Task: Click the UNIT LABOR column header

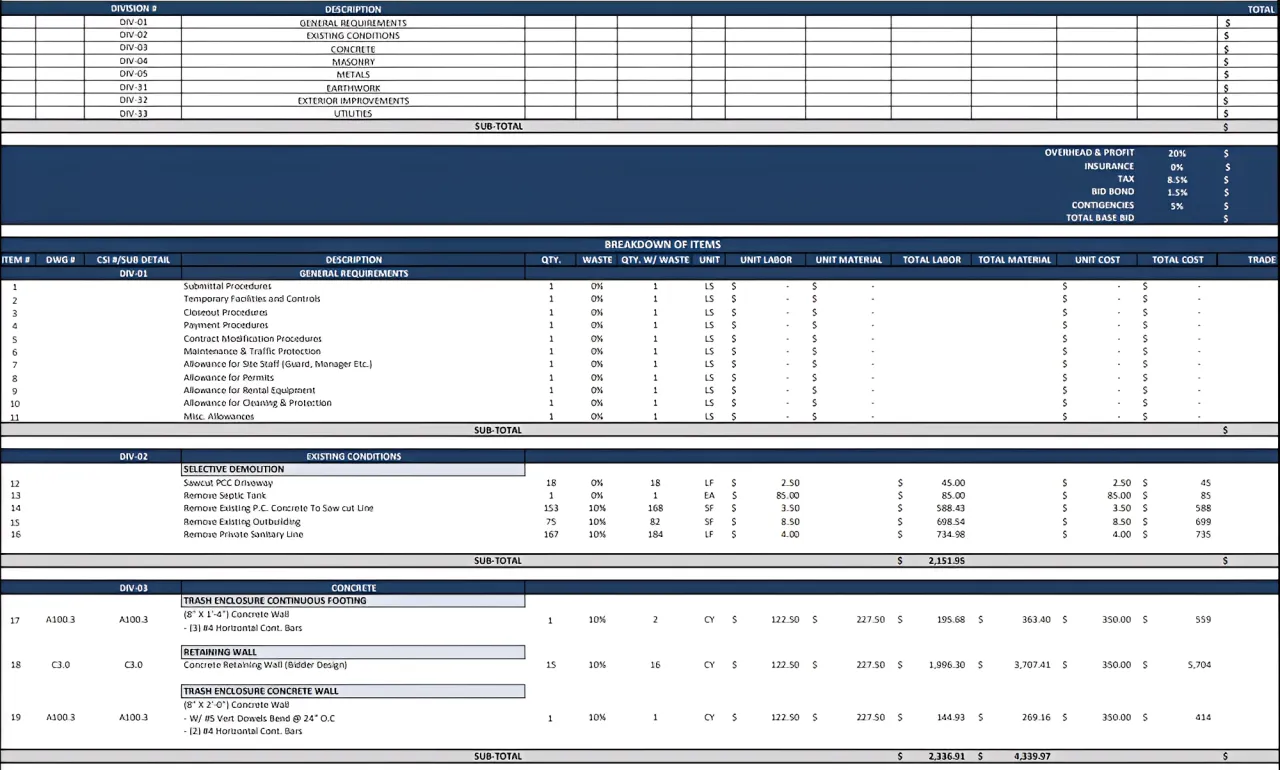Action: (765, 260)
